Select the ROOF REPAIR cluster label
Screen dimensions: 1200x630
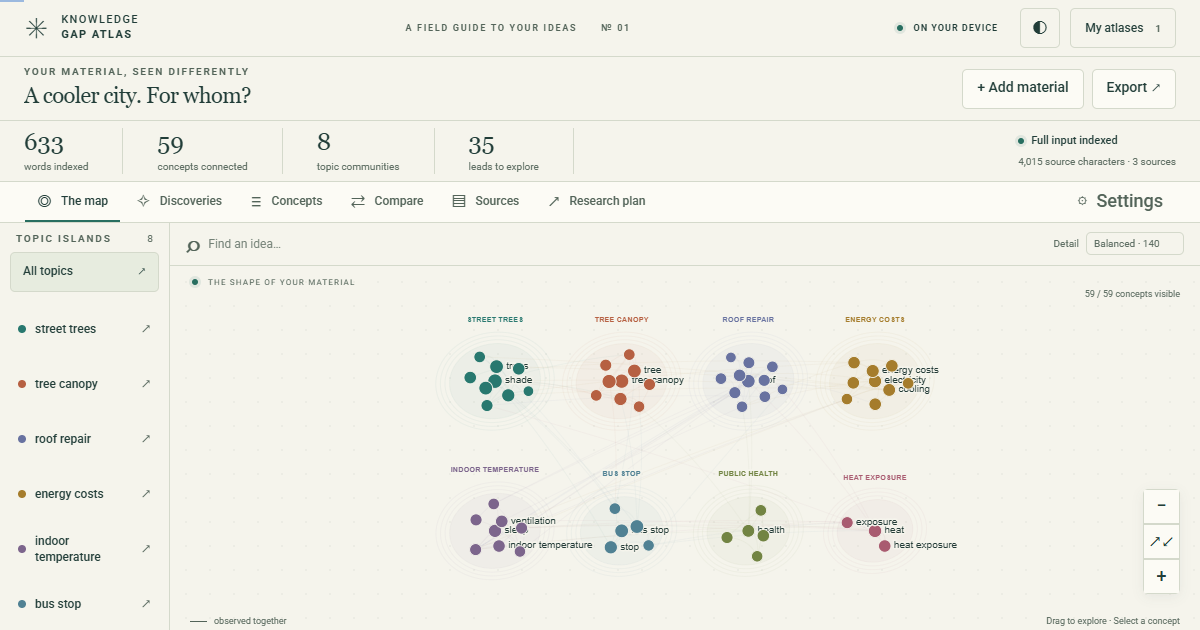[x=748, y=320]
